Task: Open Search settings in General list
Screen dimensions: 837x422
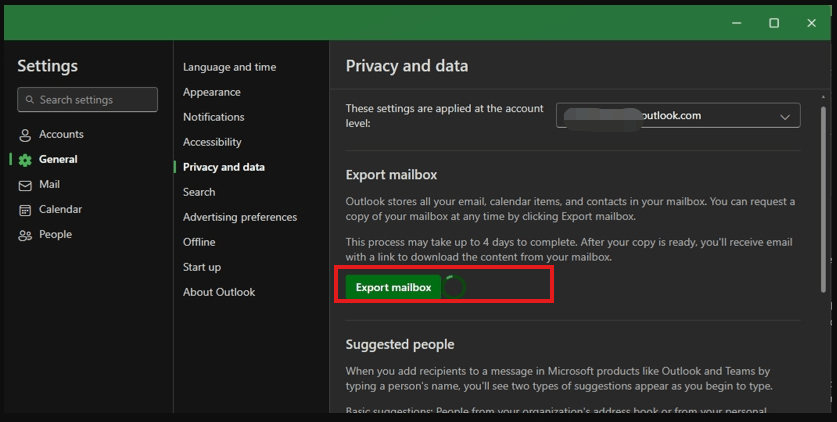Action: tap(199, 192)
